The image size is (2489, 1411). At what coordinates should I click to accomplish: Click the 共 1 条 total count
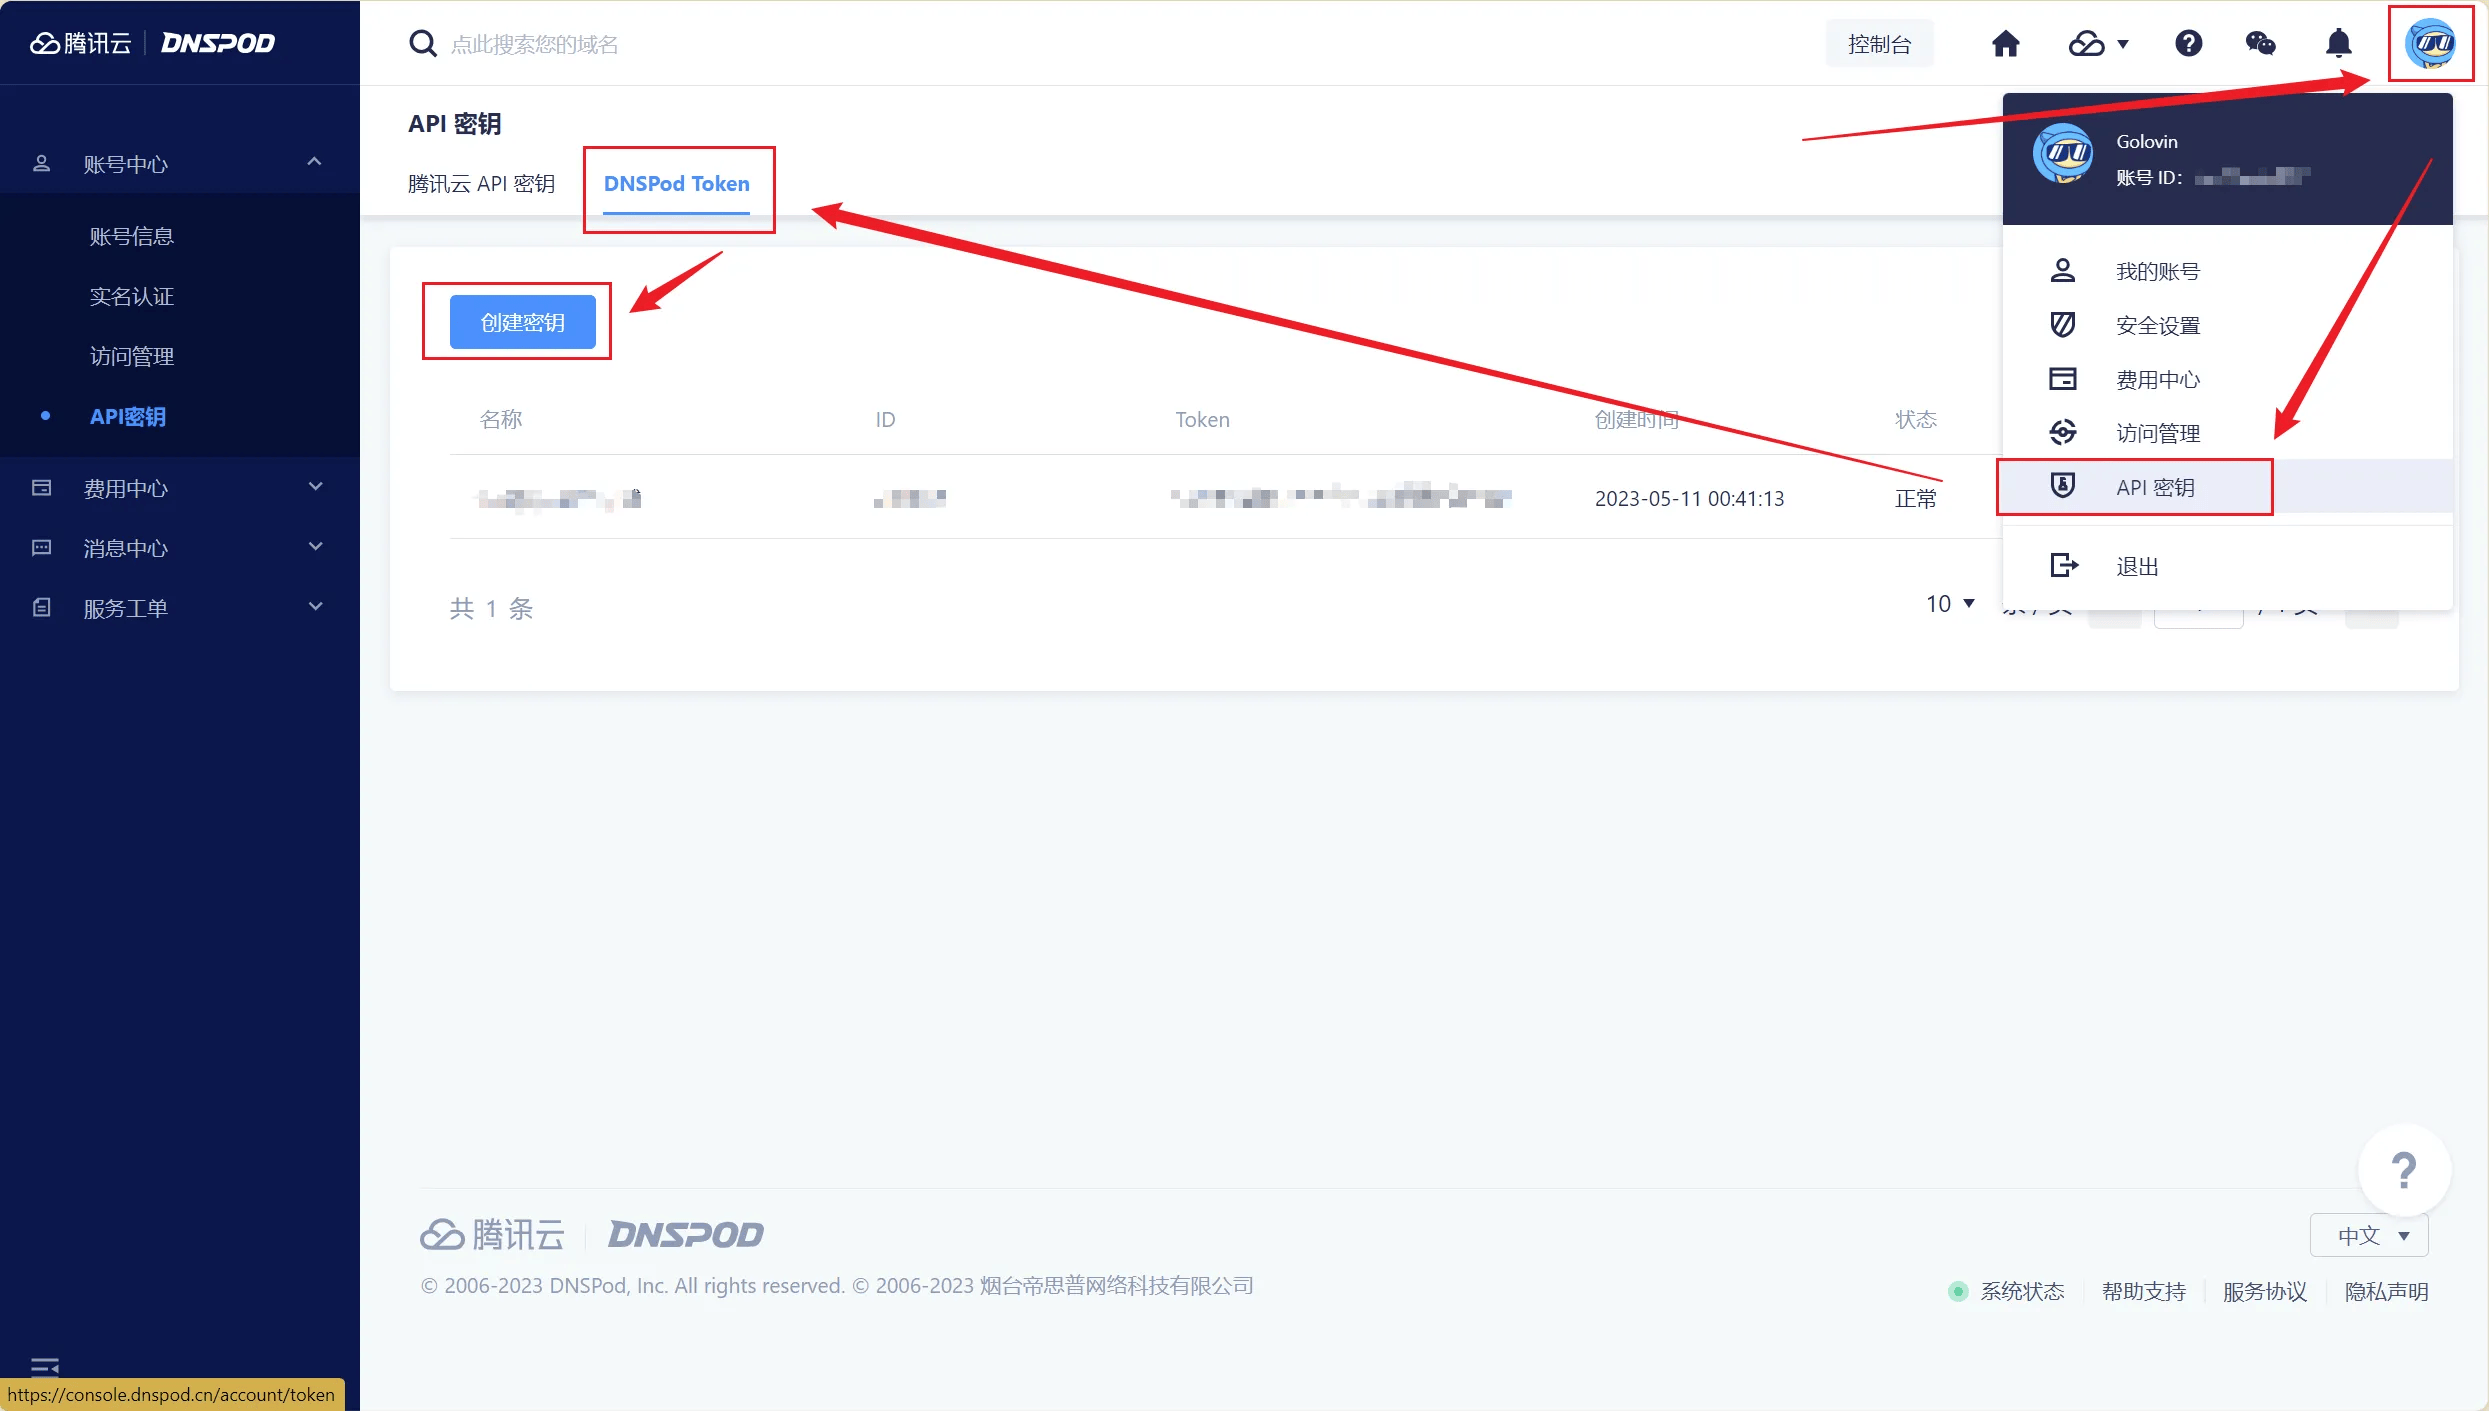tap(491, 608)
